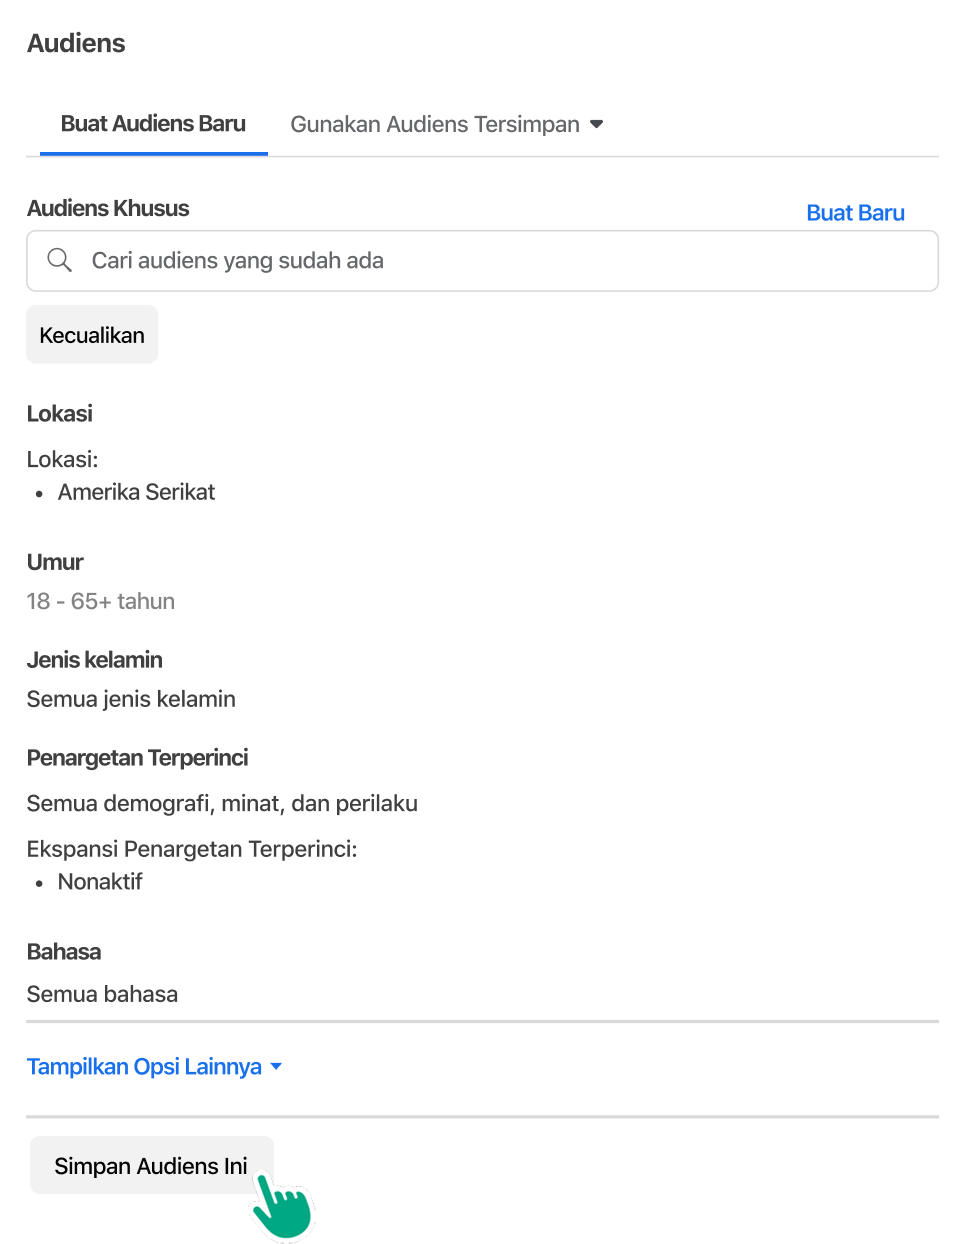Click the green hand pointer icon
The image size is (966, 1244).
[282, 1207]
